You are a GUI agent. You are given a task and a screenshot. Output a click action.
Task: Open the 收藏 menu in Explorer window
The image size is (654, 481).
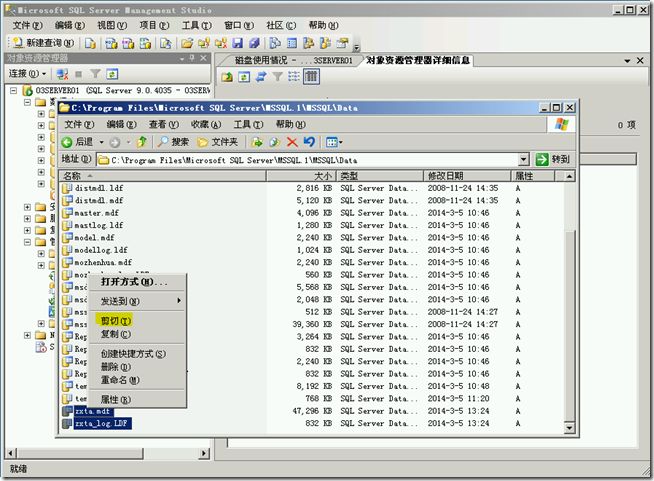(206, 124)
